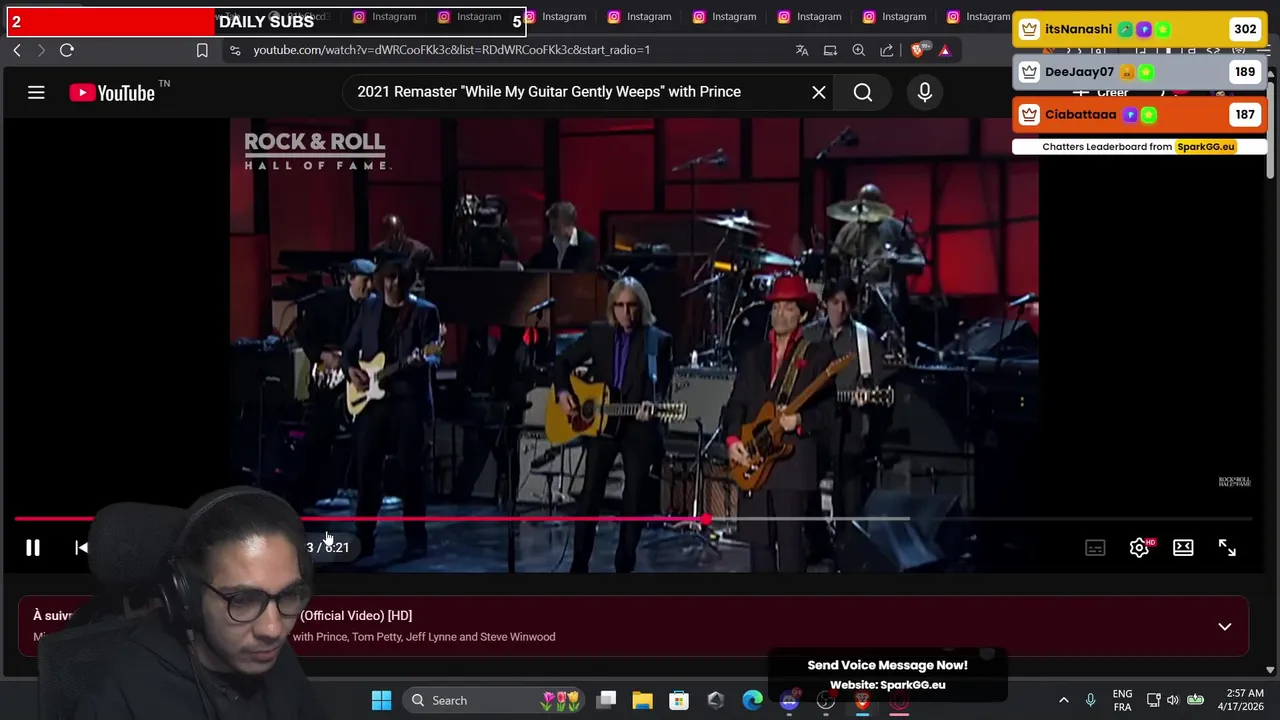
Task: Click itsNanashi leaderboard entry
Action: [1140, 29]
